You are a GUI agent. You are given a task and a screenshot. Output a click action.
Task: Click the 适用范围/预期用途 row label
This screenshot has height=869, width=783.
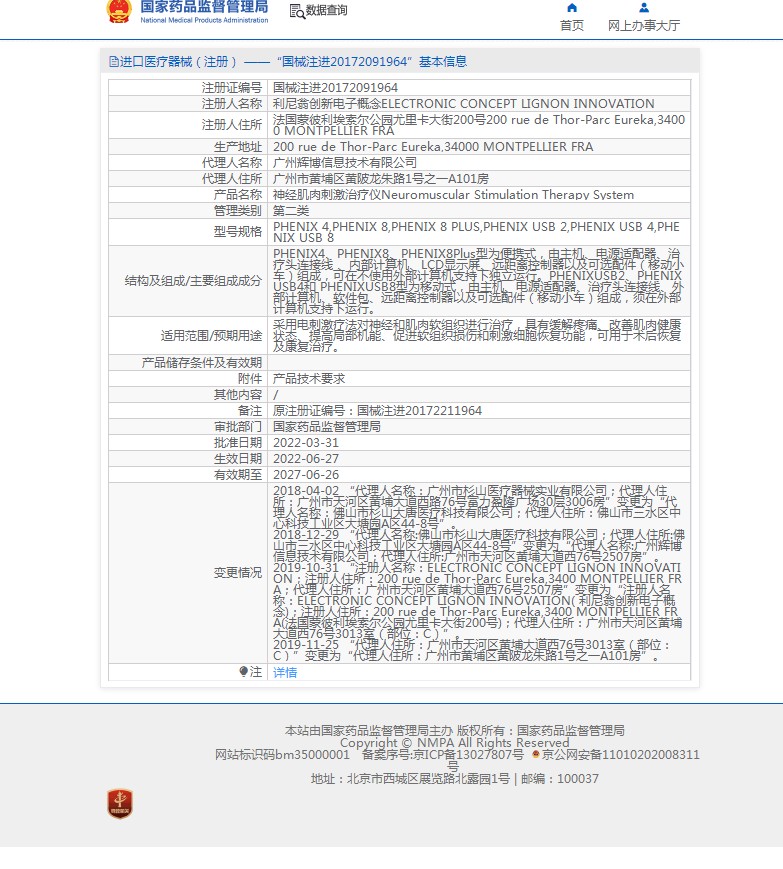pos(211,336)
